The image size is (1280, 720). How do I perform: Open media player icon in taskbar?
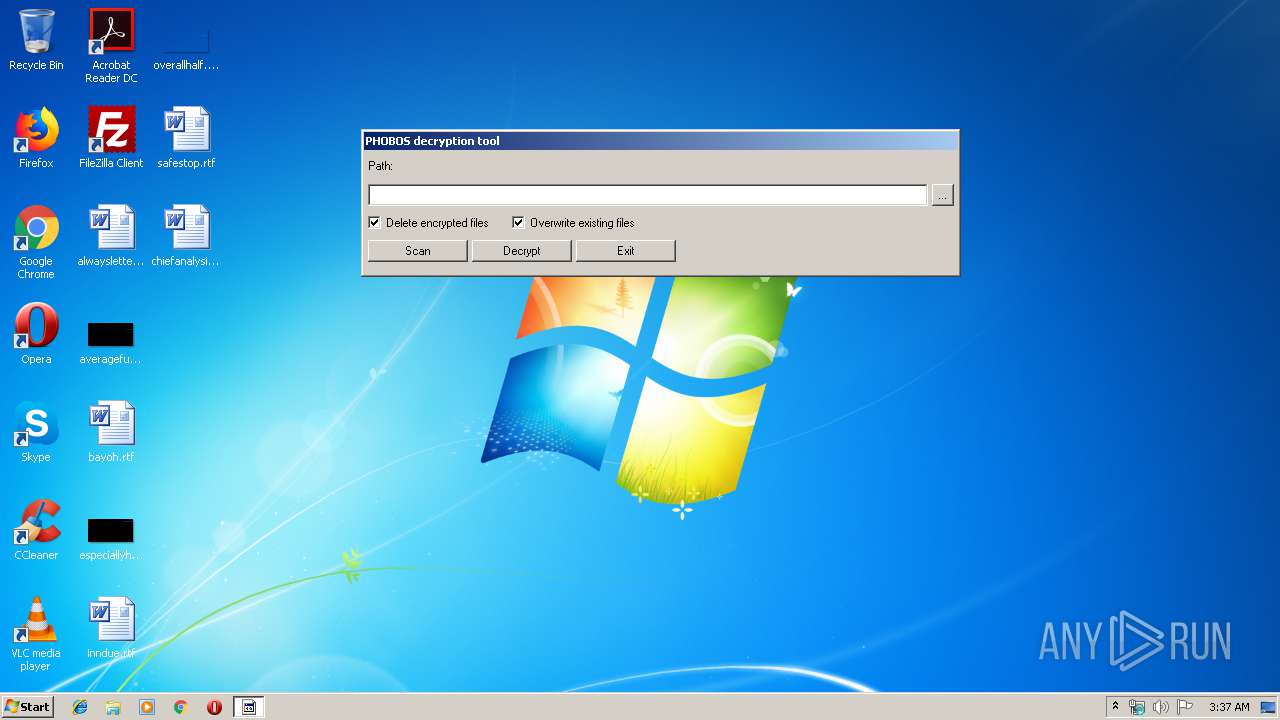point(147,707)
